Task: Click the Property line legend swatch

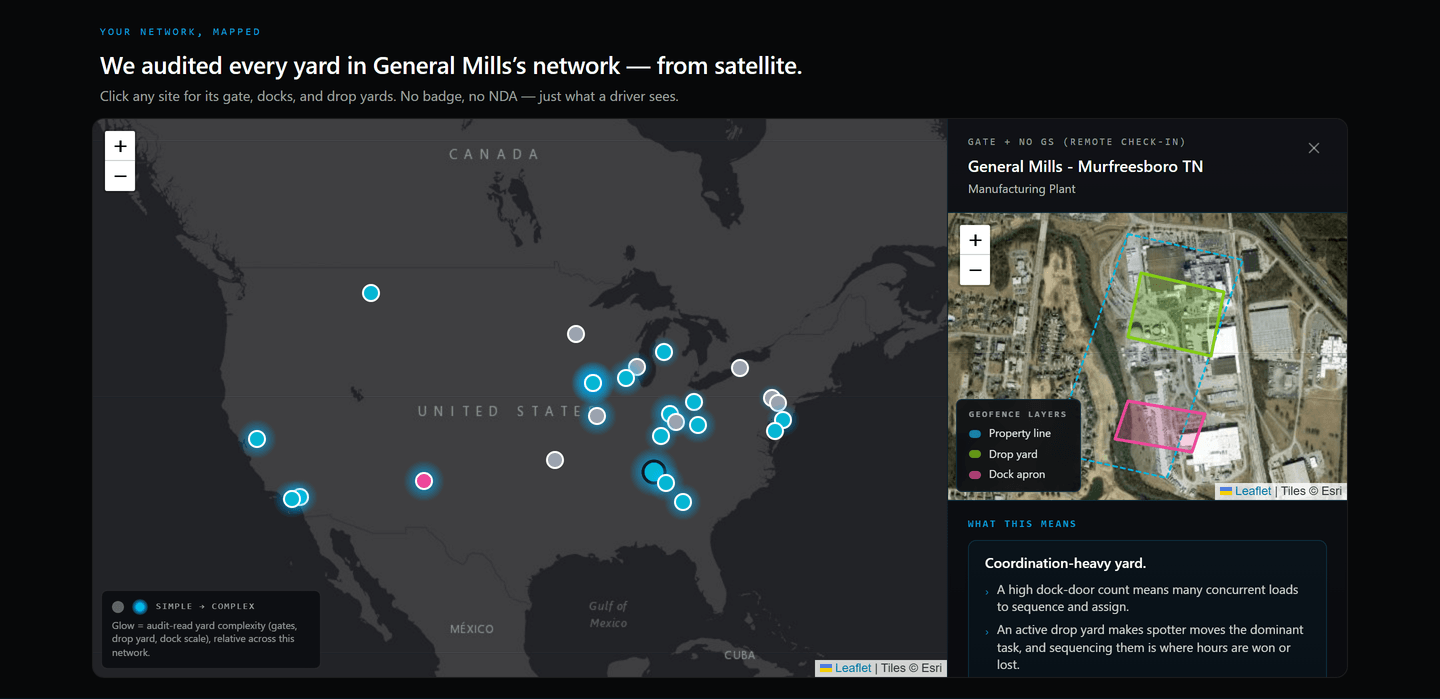Action: (975, 434)
